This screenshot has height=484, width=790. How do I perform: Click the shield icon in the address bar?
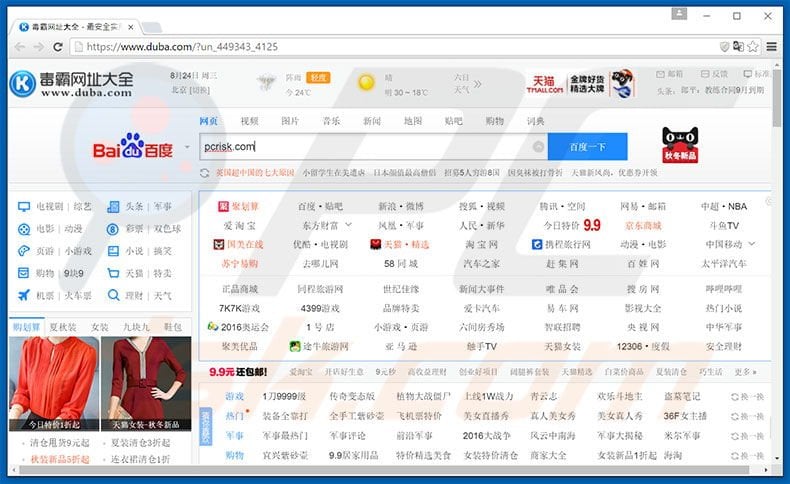pos(725,47)
